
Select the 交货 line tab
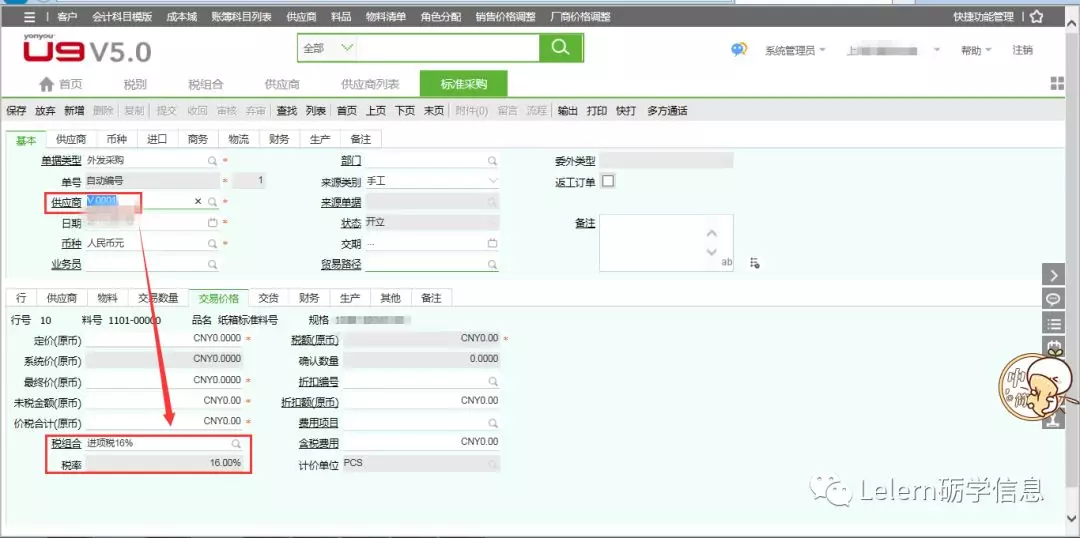269,298
